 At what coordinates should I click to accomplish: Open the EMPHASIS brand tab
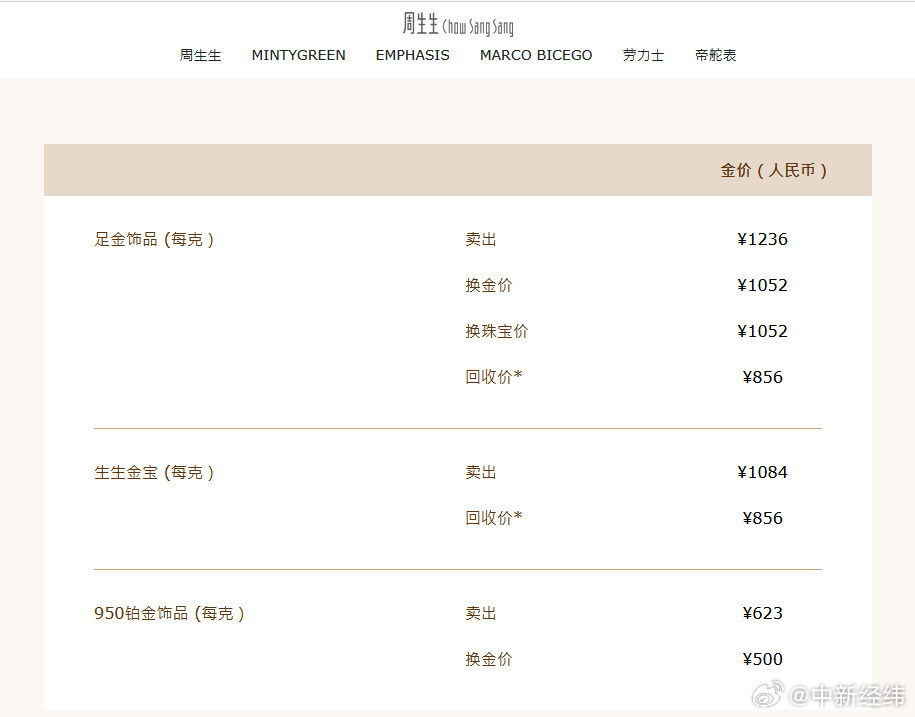tap(413, 55)
